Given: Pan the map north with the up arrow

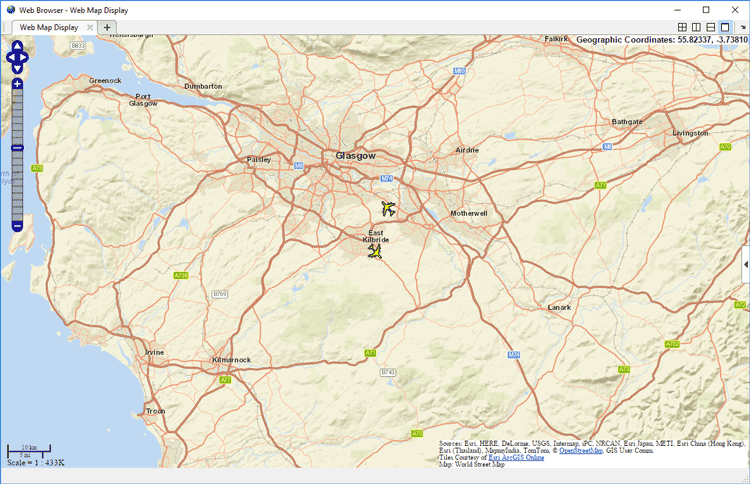Looking at the screenshot, I should [17, 46].
